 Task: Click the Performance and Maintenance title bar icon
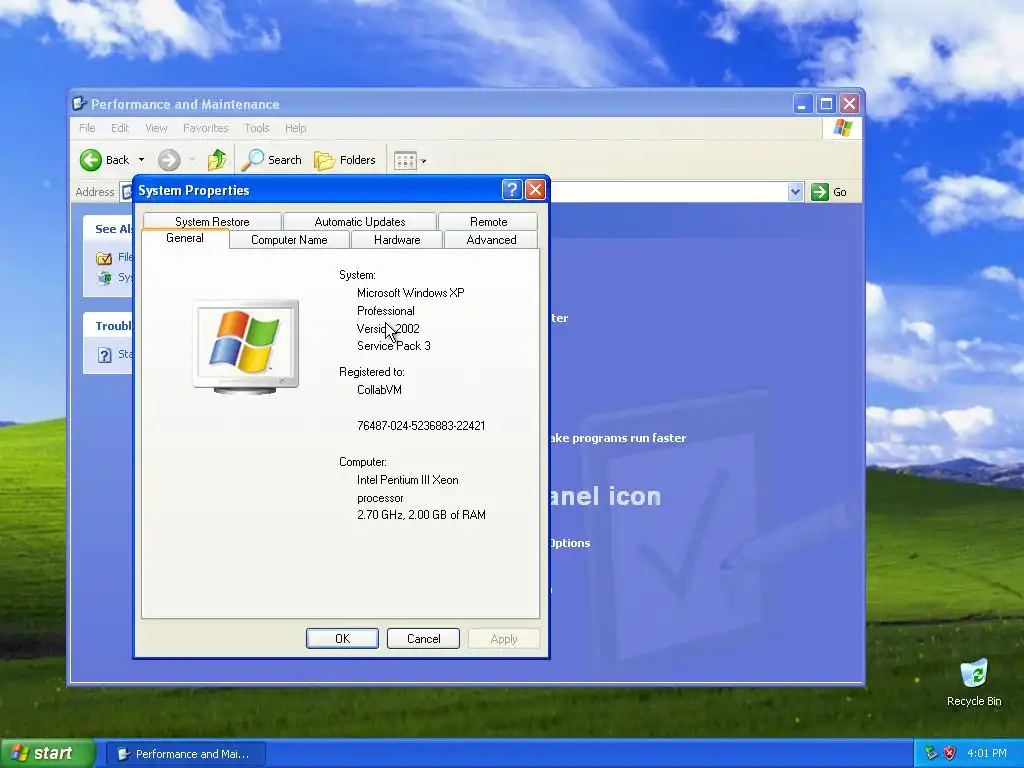[x=80, y=104]
